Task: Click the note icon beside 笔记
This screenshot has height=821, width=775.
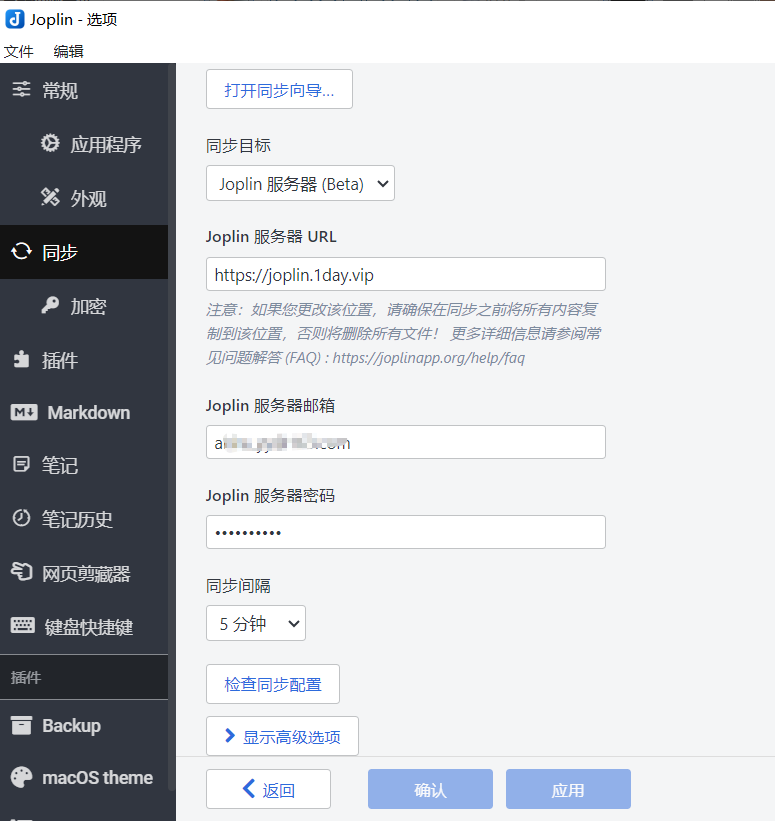Action: click(21, 464)
